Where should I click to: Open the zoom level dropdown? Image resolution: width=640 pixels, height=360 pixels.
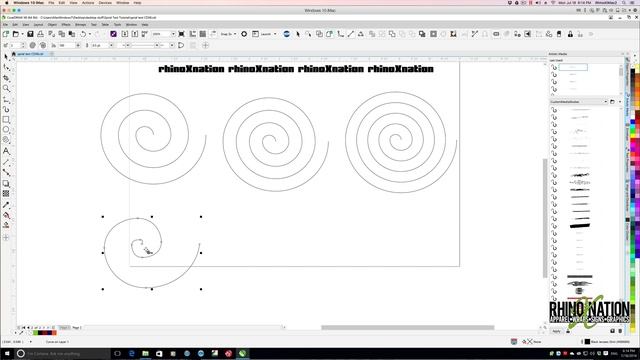[x=173, y=34]
